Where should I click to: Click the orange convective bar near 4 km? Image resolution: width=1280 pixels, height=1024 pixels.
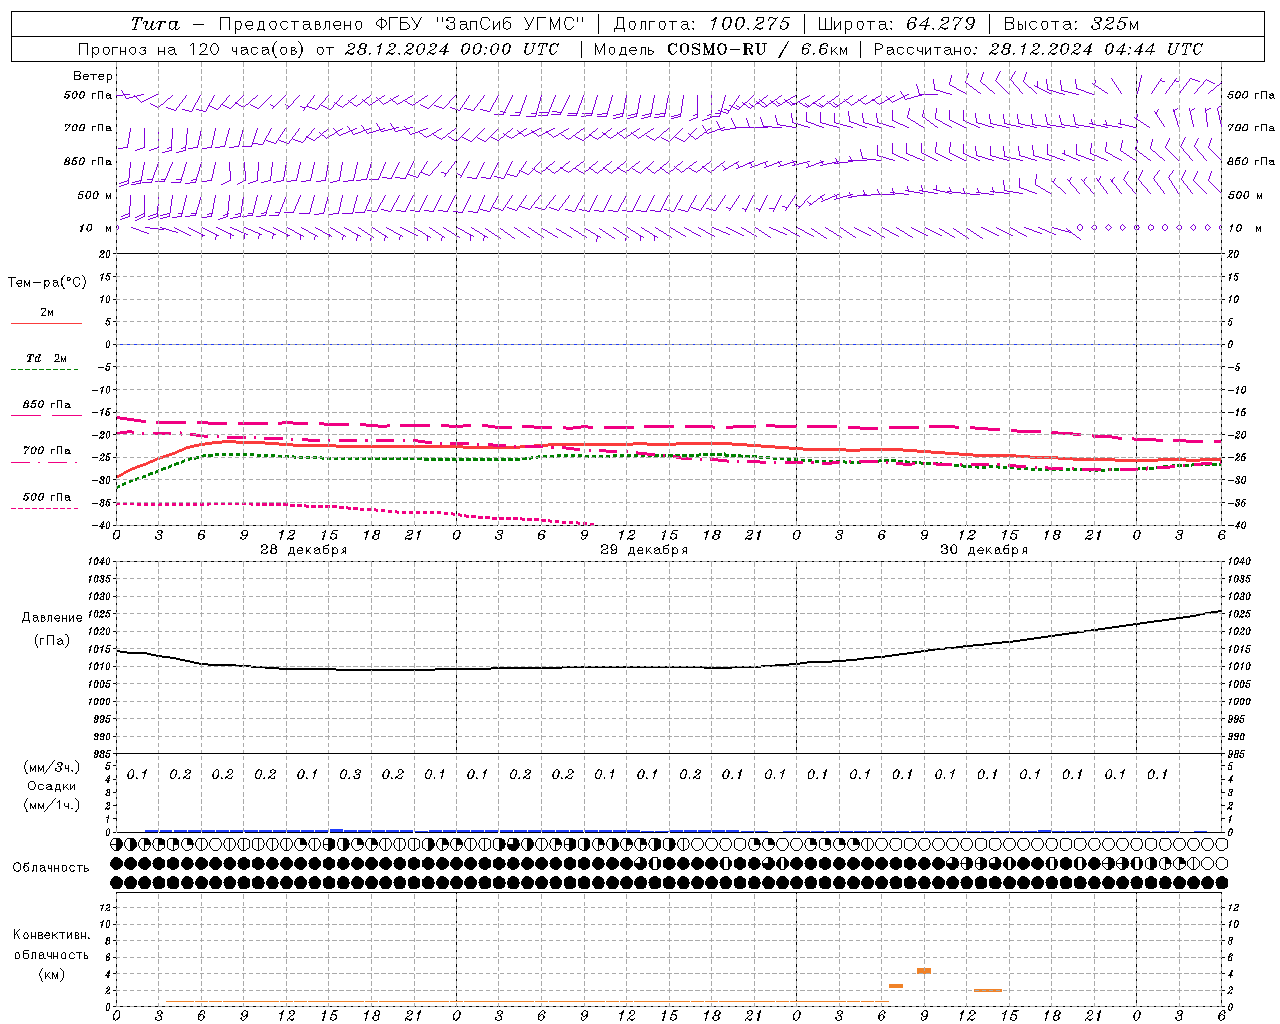(x=924, y=971)
